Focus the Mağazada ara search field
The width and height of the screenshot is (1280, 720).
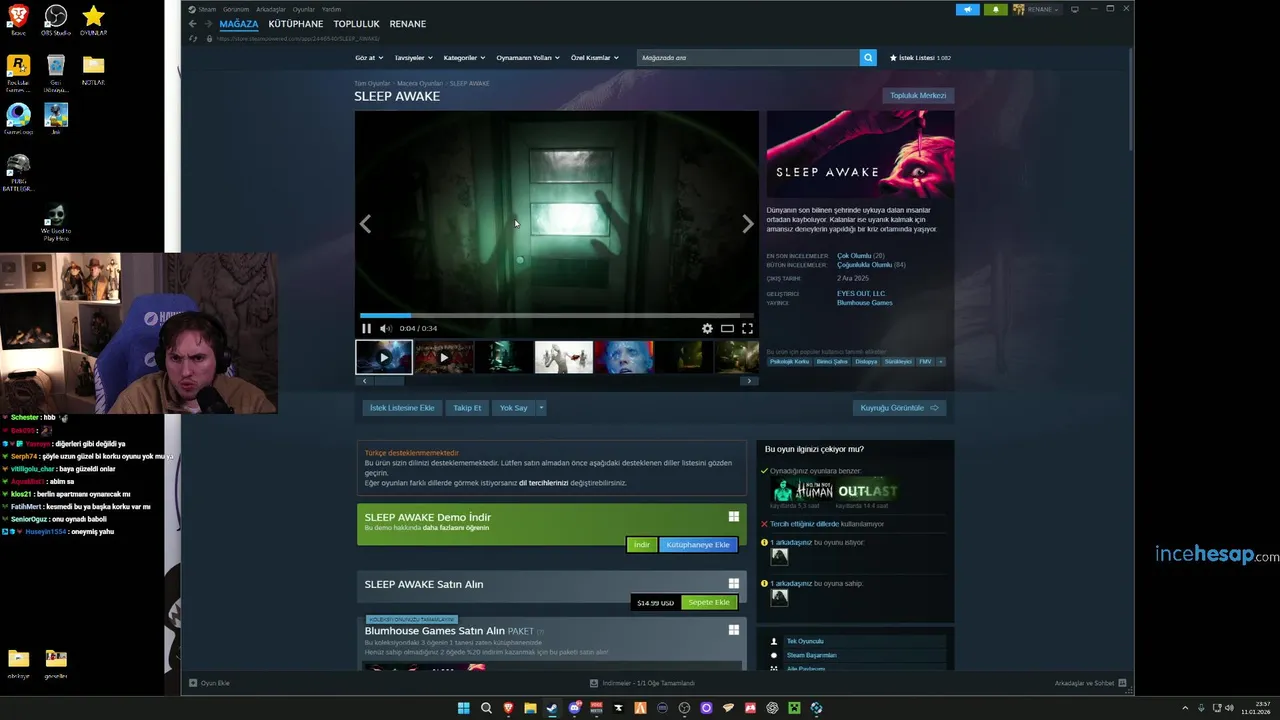tap(748, 58)
